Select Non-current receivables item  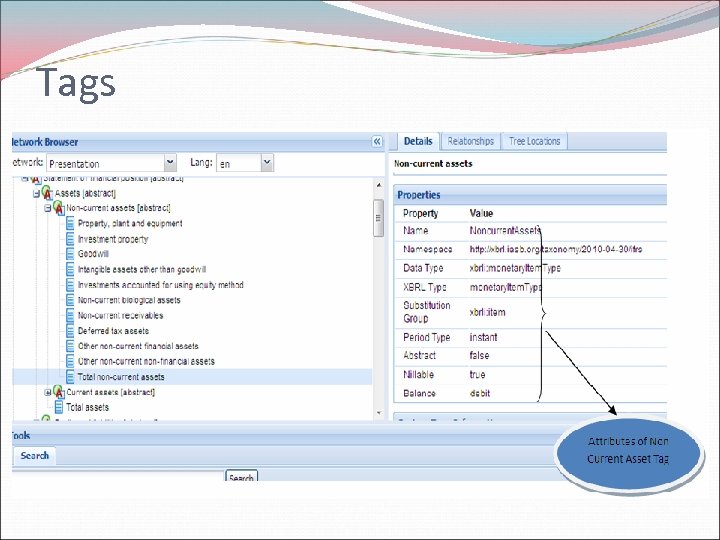[x=120, y=315]
